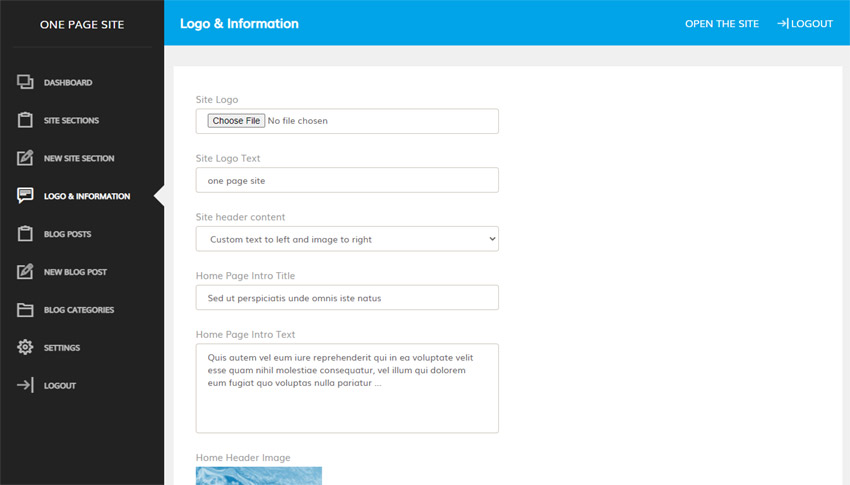Click the Site Sections clipboard icon
Screen dimensions: 850x485
pyautogui.click(x=26, y=120)
